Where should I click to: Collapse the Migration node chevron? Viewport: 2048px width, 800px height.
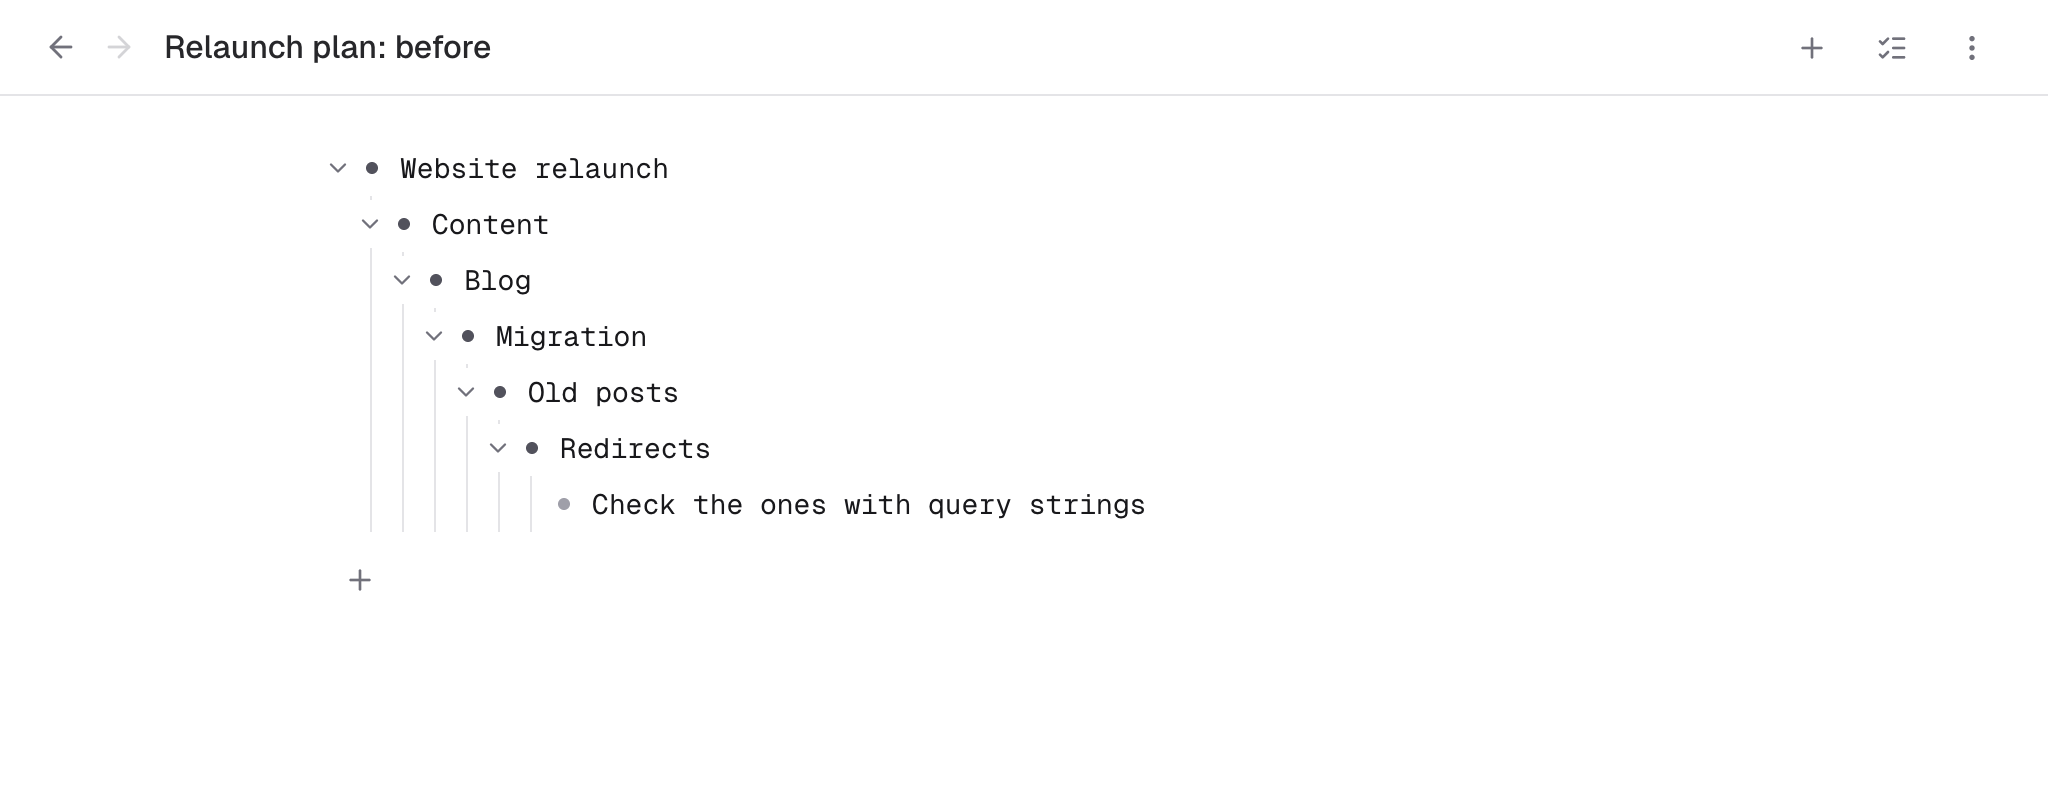pyautogui.click(x=434, y=336)
